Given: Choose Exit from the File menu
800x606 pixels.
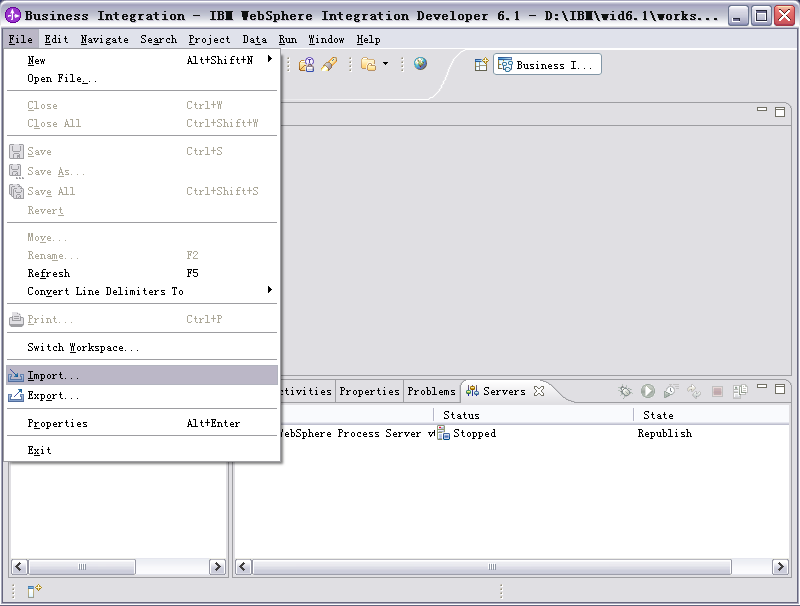Looking at the screenshot, I should point(142,450).
